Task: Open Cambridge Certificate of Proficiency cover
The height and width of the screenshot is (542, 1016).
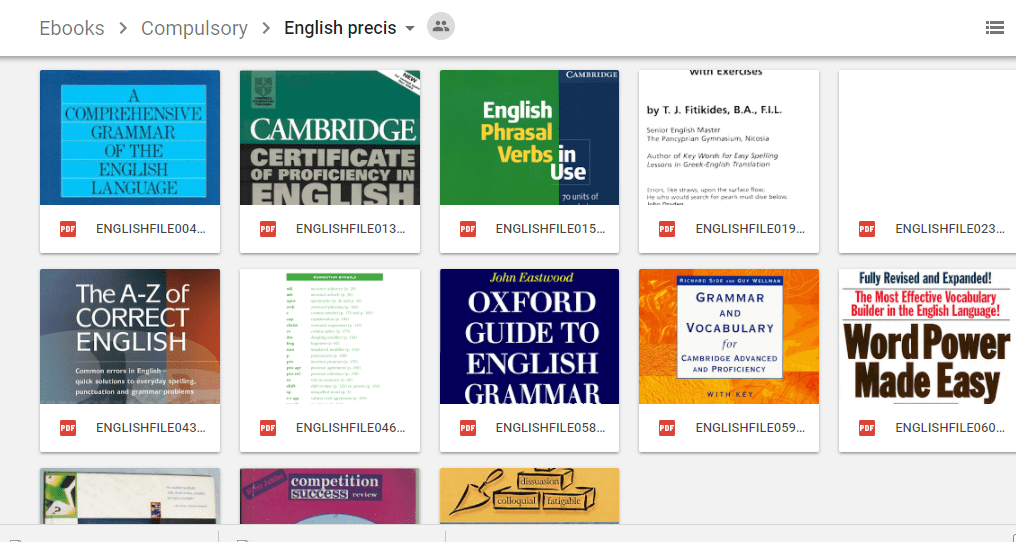Action: point(330,137)
